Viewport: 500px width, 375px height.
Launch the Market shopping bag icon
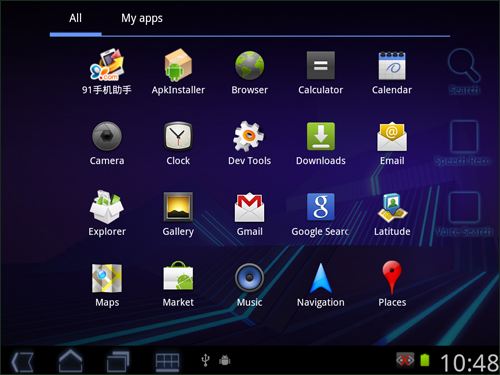click(x=178, y=276)
